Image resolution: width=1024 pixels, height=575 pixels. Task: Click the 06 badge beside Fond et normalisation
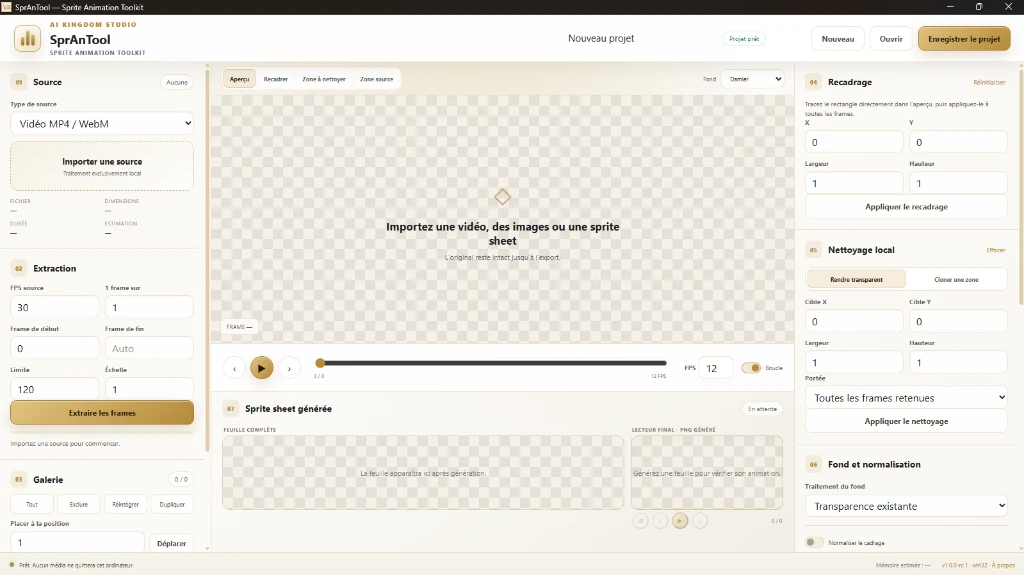coord(814,465)
